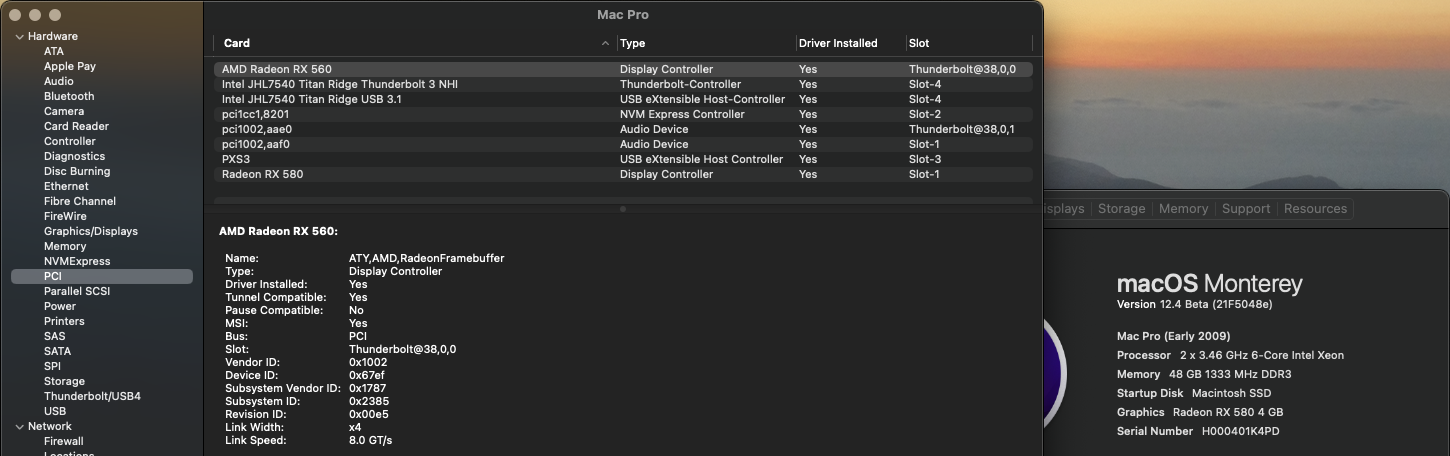This screenshot has height=456, width=1450.
Task: Open Storage under Hardware sidebar
Action: 64,381
